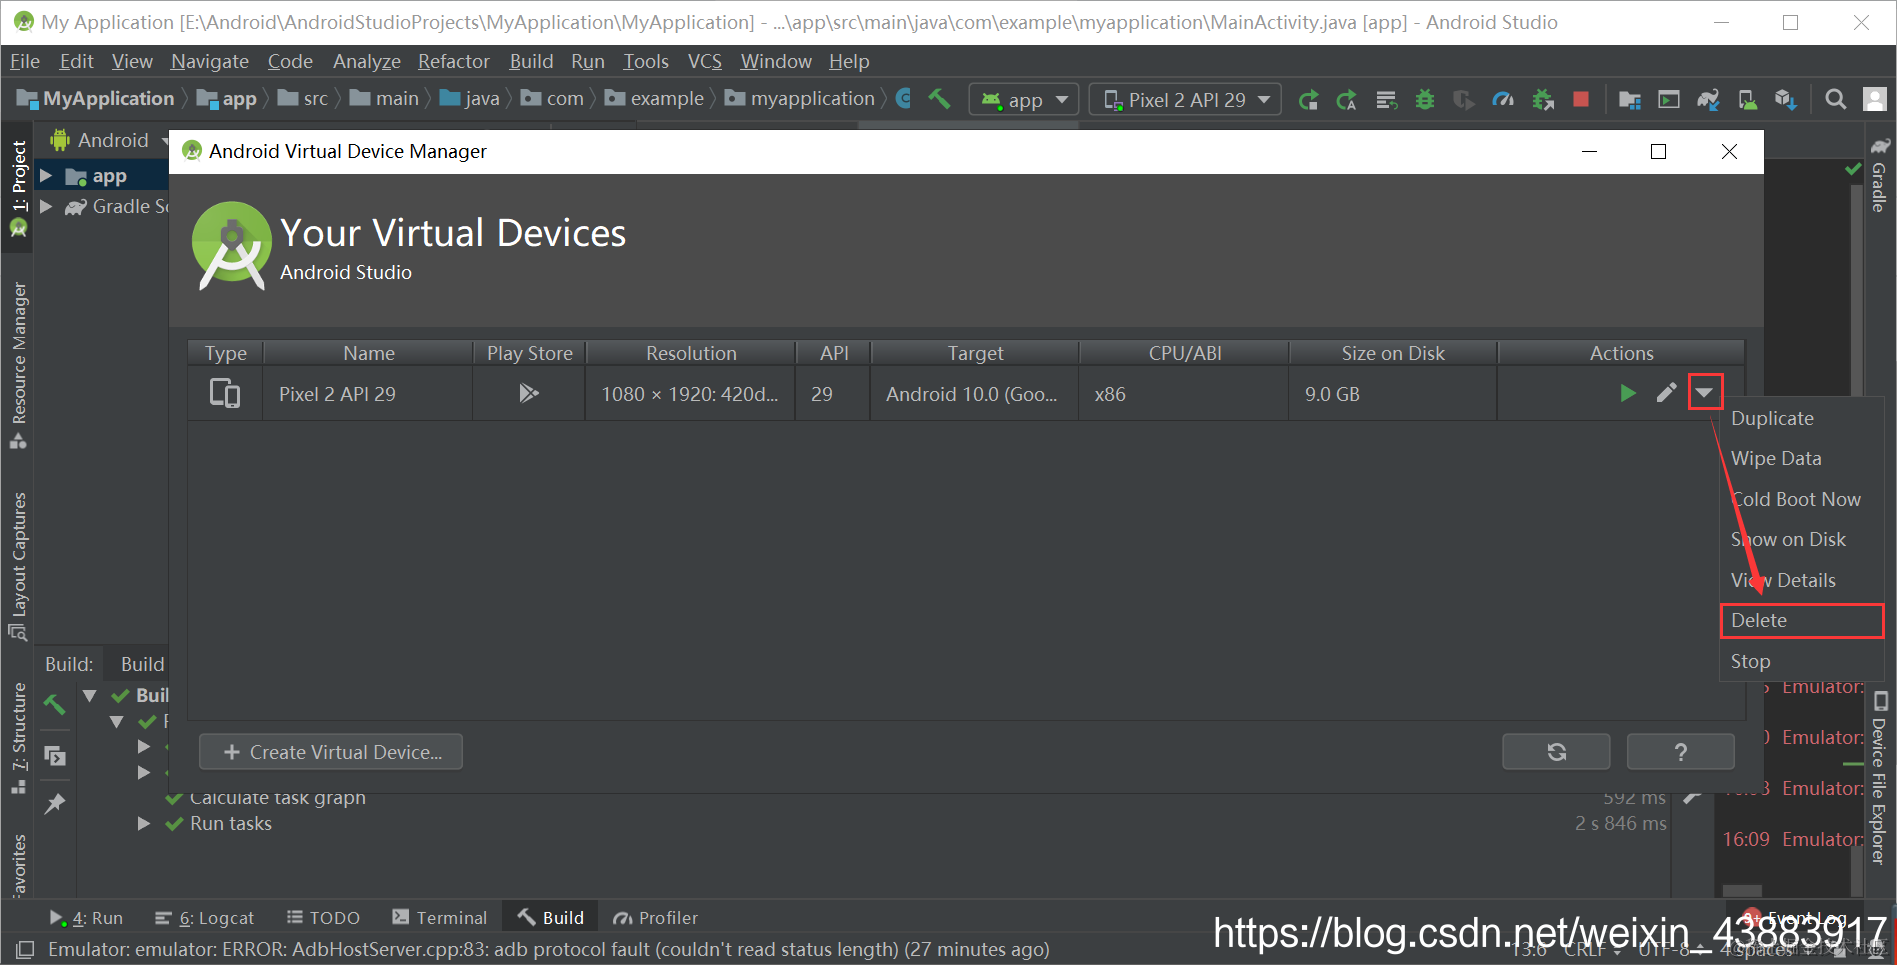
Task: Open Project Structure toolbar icon
Action: pyautogui.click(x=1630, y=99)
